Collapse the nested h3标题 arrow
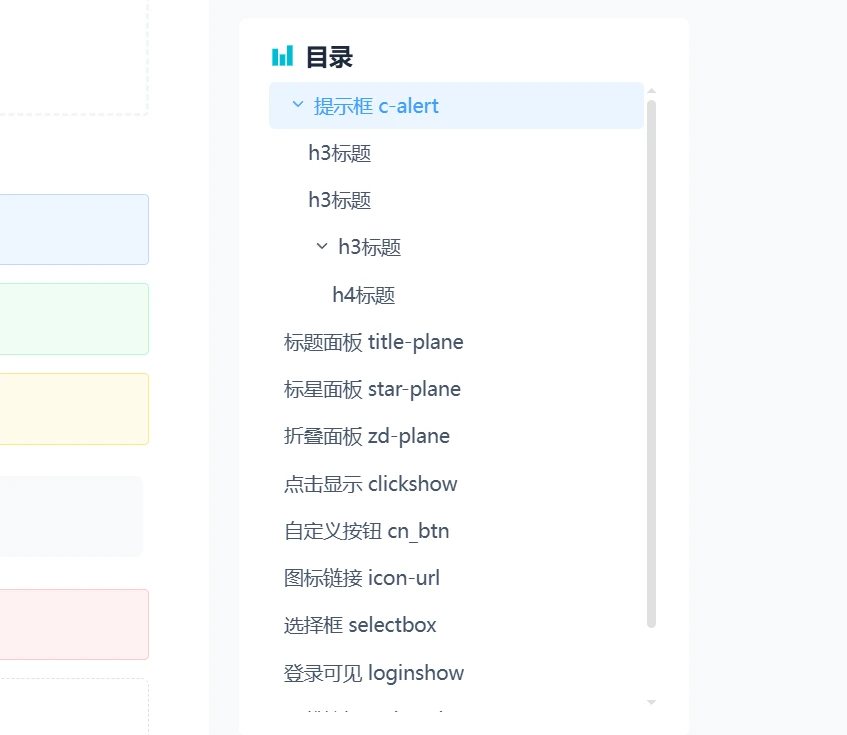The width and height of the screenshot is (847, 735). (x=321, y=246)
